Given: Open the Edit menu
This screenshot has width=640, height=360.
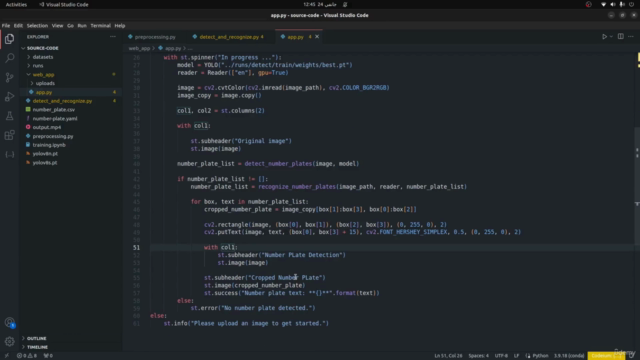Looking at the screenshot, I should click(18, 25).
